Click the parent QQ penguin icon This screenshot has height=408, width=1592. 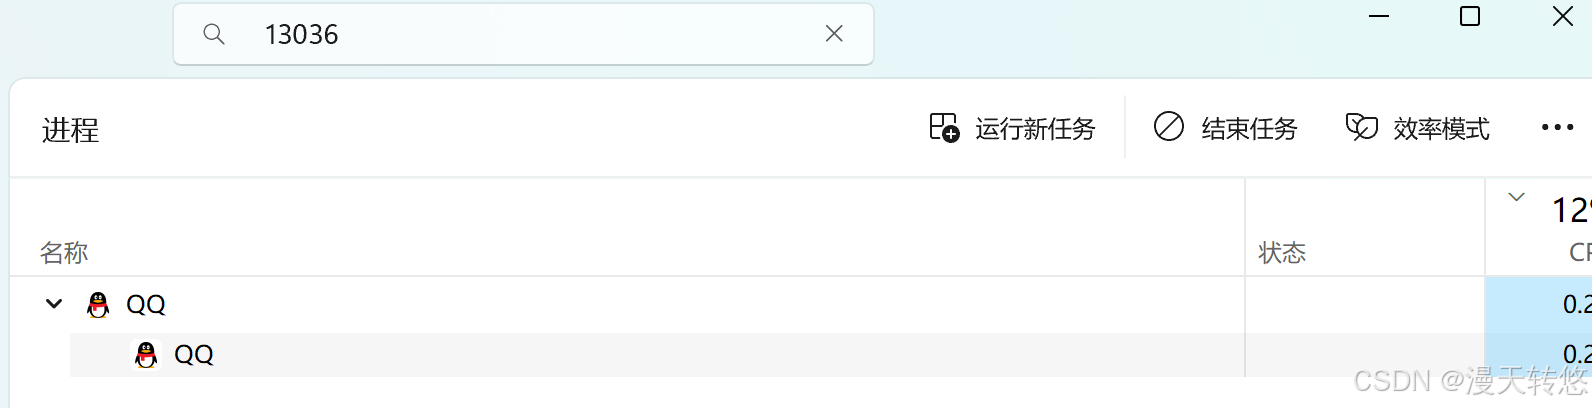click(98, 304)
